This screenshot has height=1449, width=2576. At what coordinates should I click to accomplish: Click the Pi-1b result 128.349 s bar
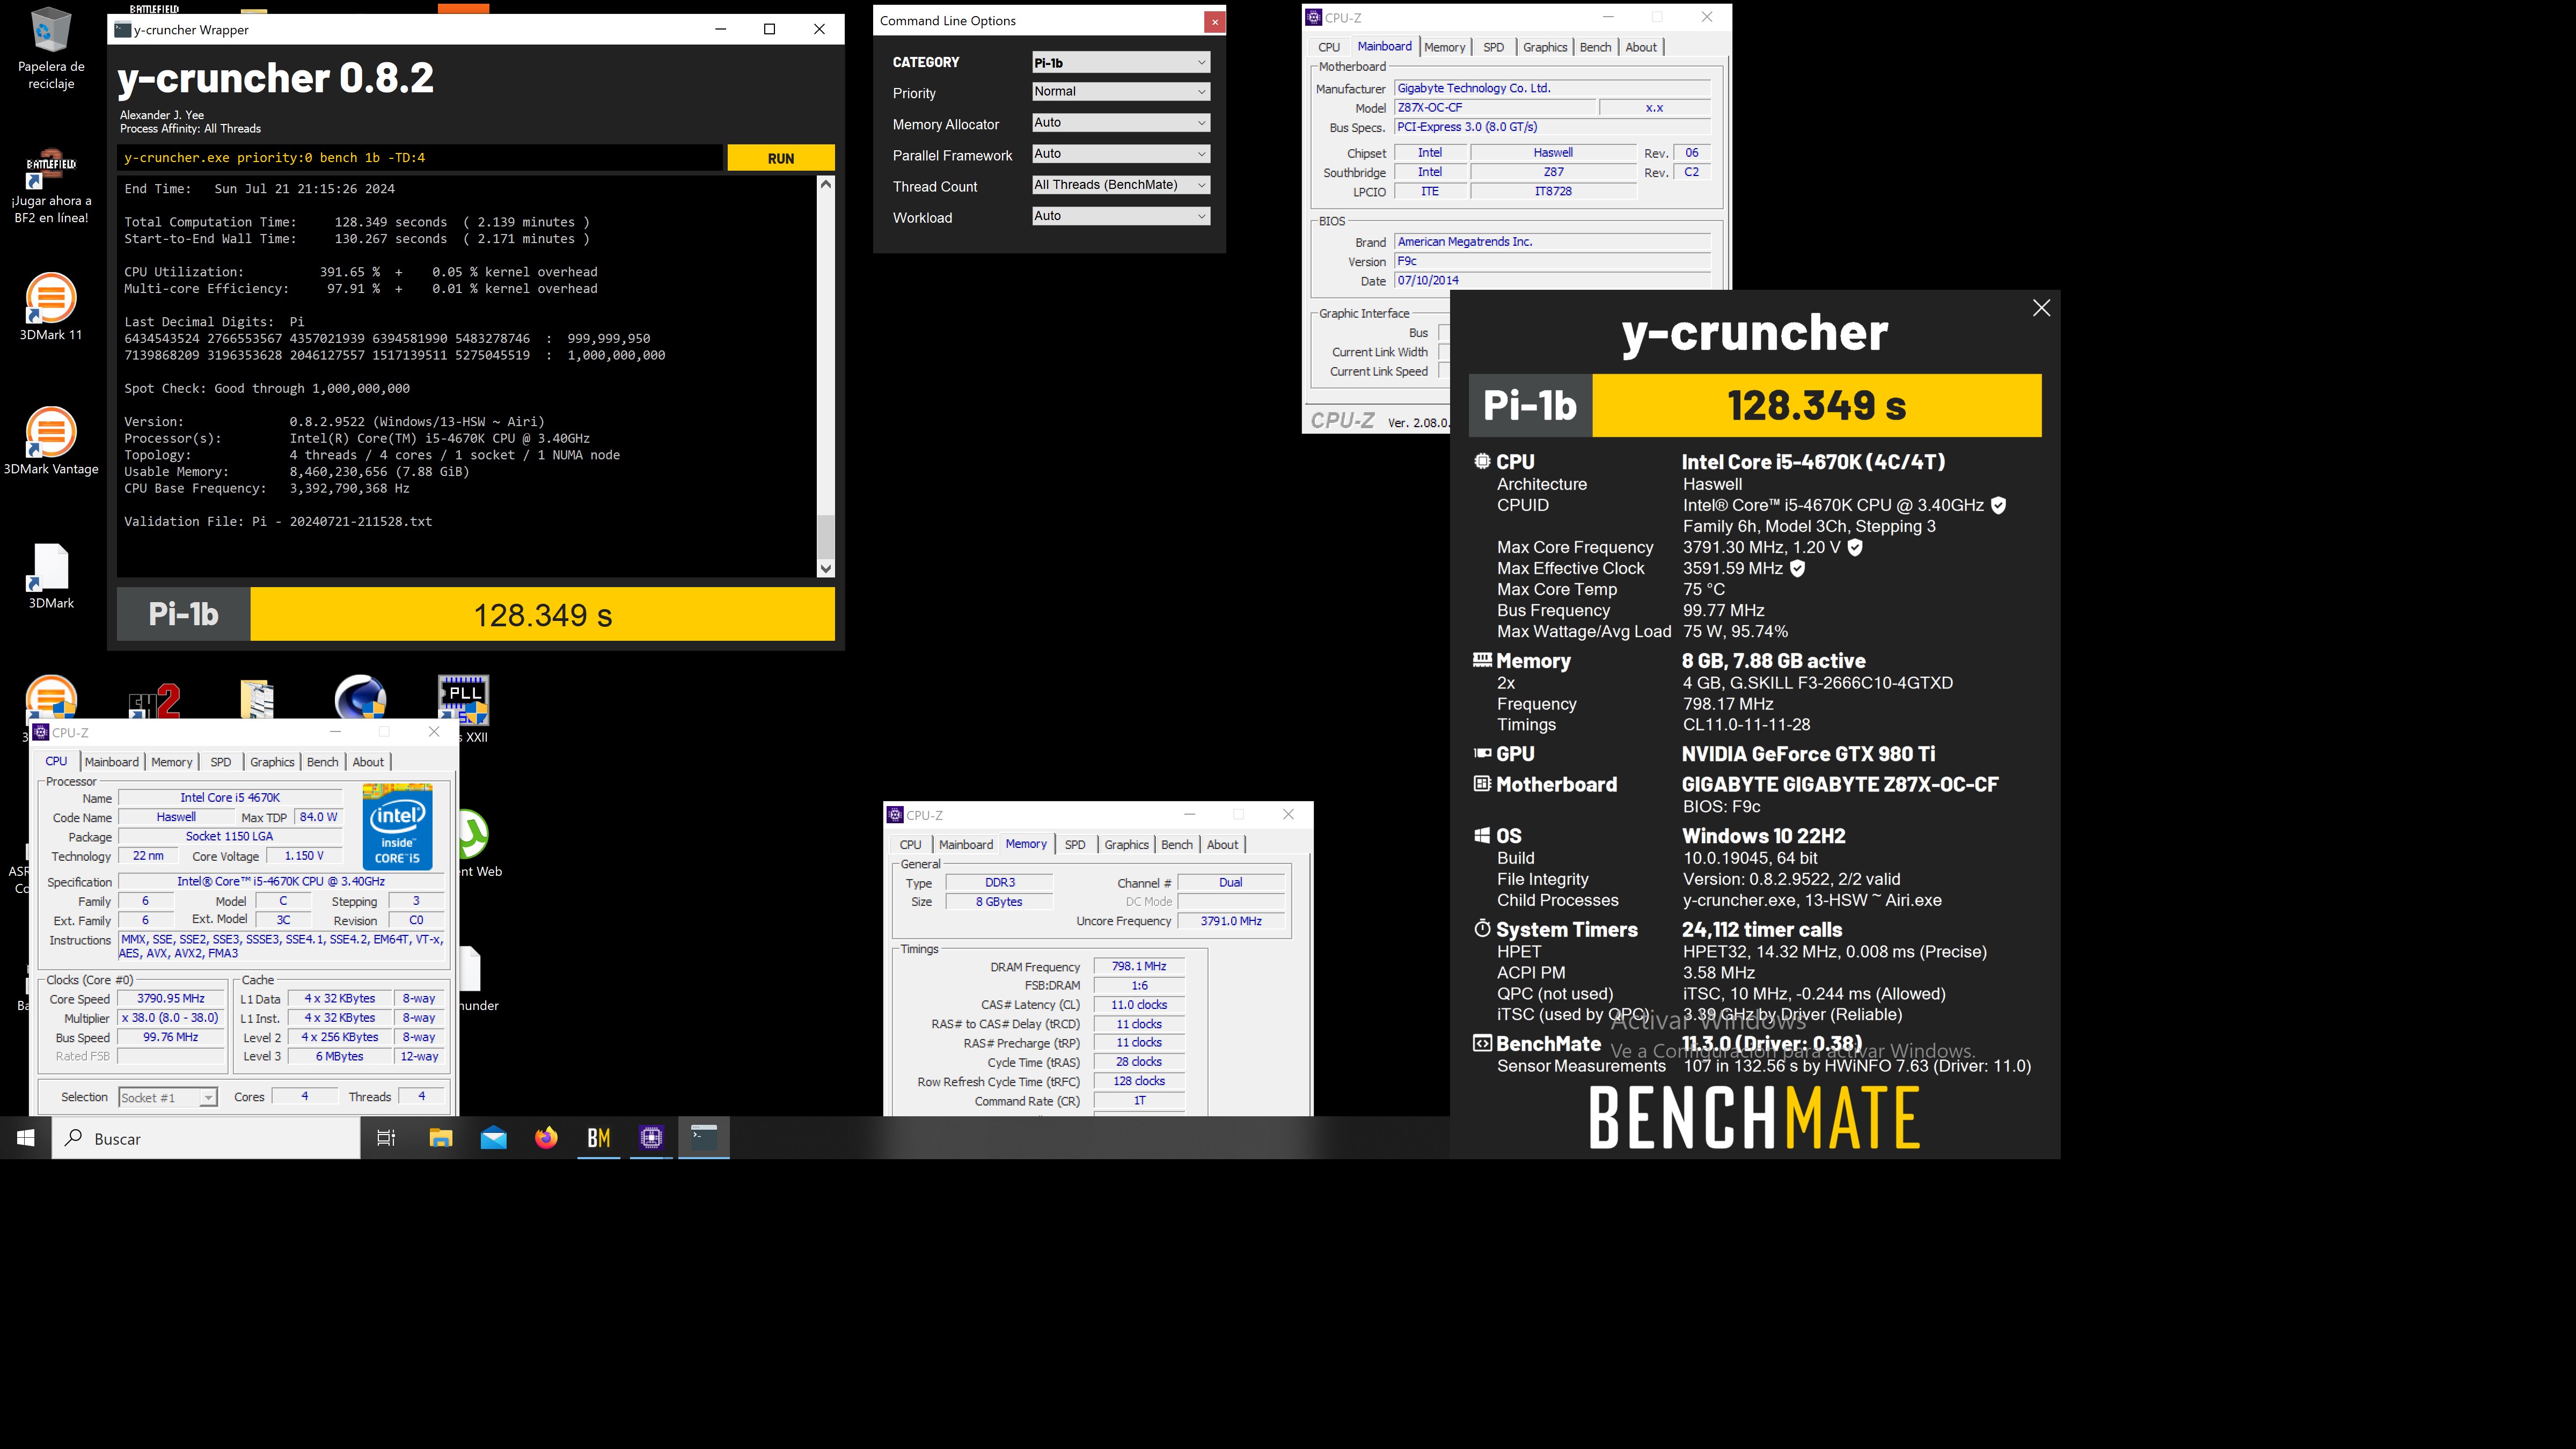point(542,614)
